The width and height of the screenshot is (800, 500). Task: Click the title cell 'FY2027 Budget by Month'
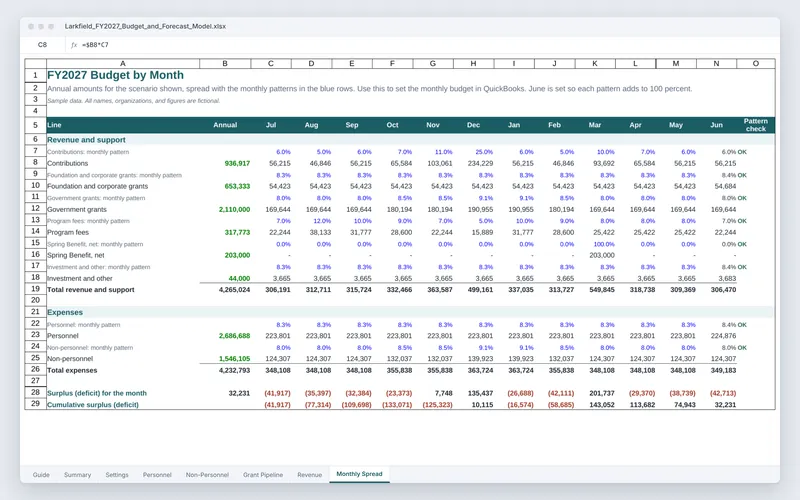click(115, 75)
